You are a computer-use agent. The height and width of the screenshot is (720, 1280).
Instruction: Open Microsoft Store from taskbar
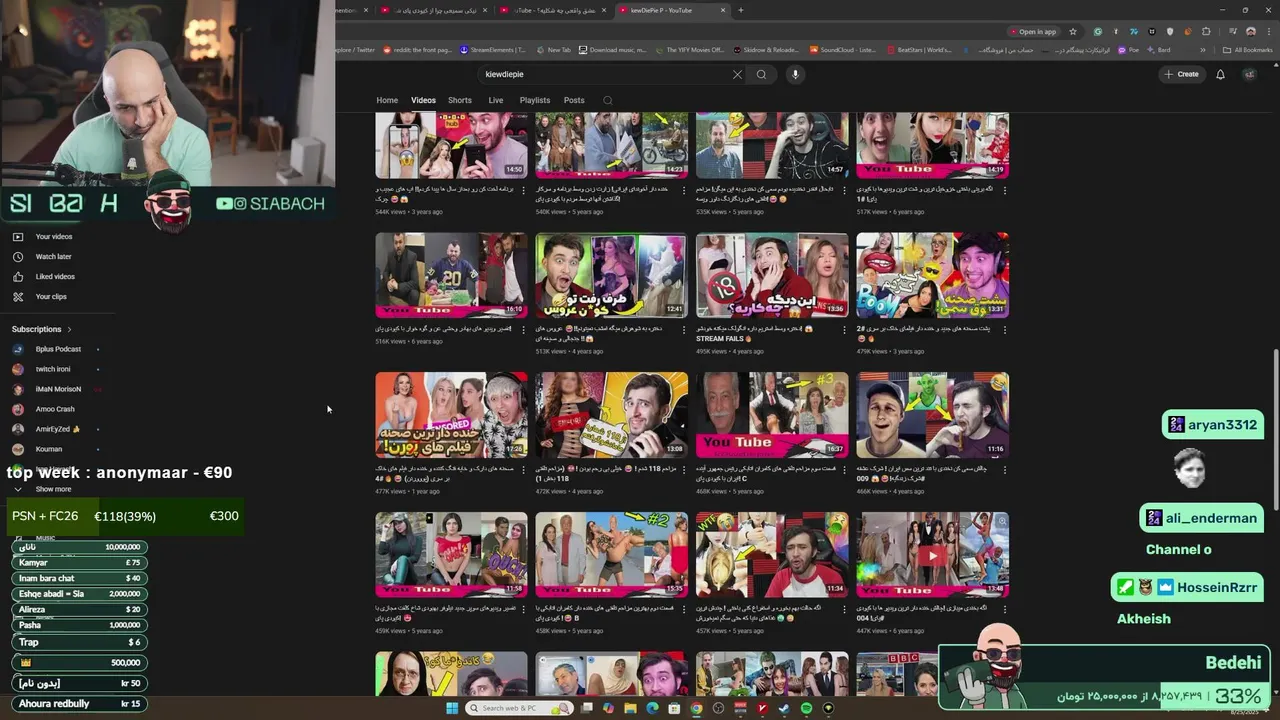[674, 708]
